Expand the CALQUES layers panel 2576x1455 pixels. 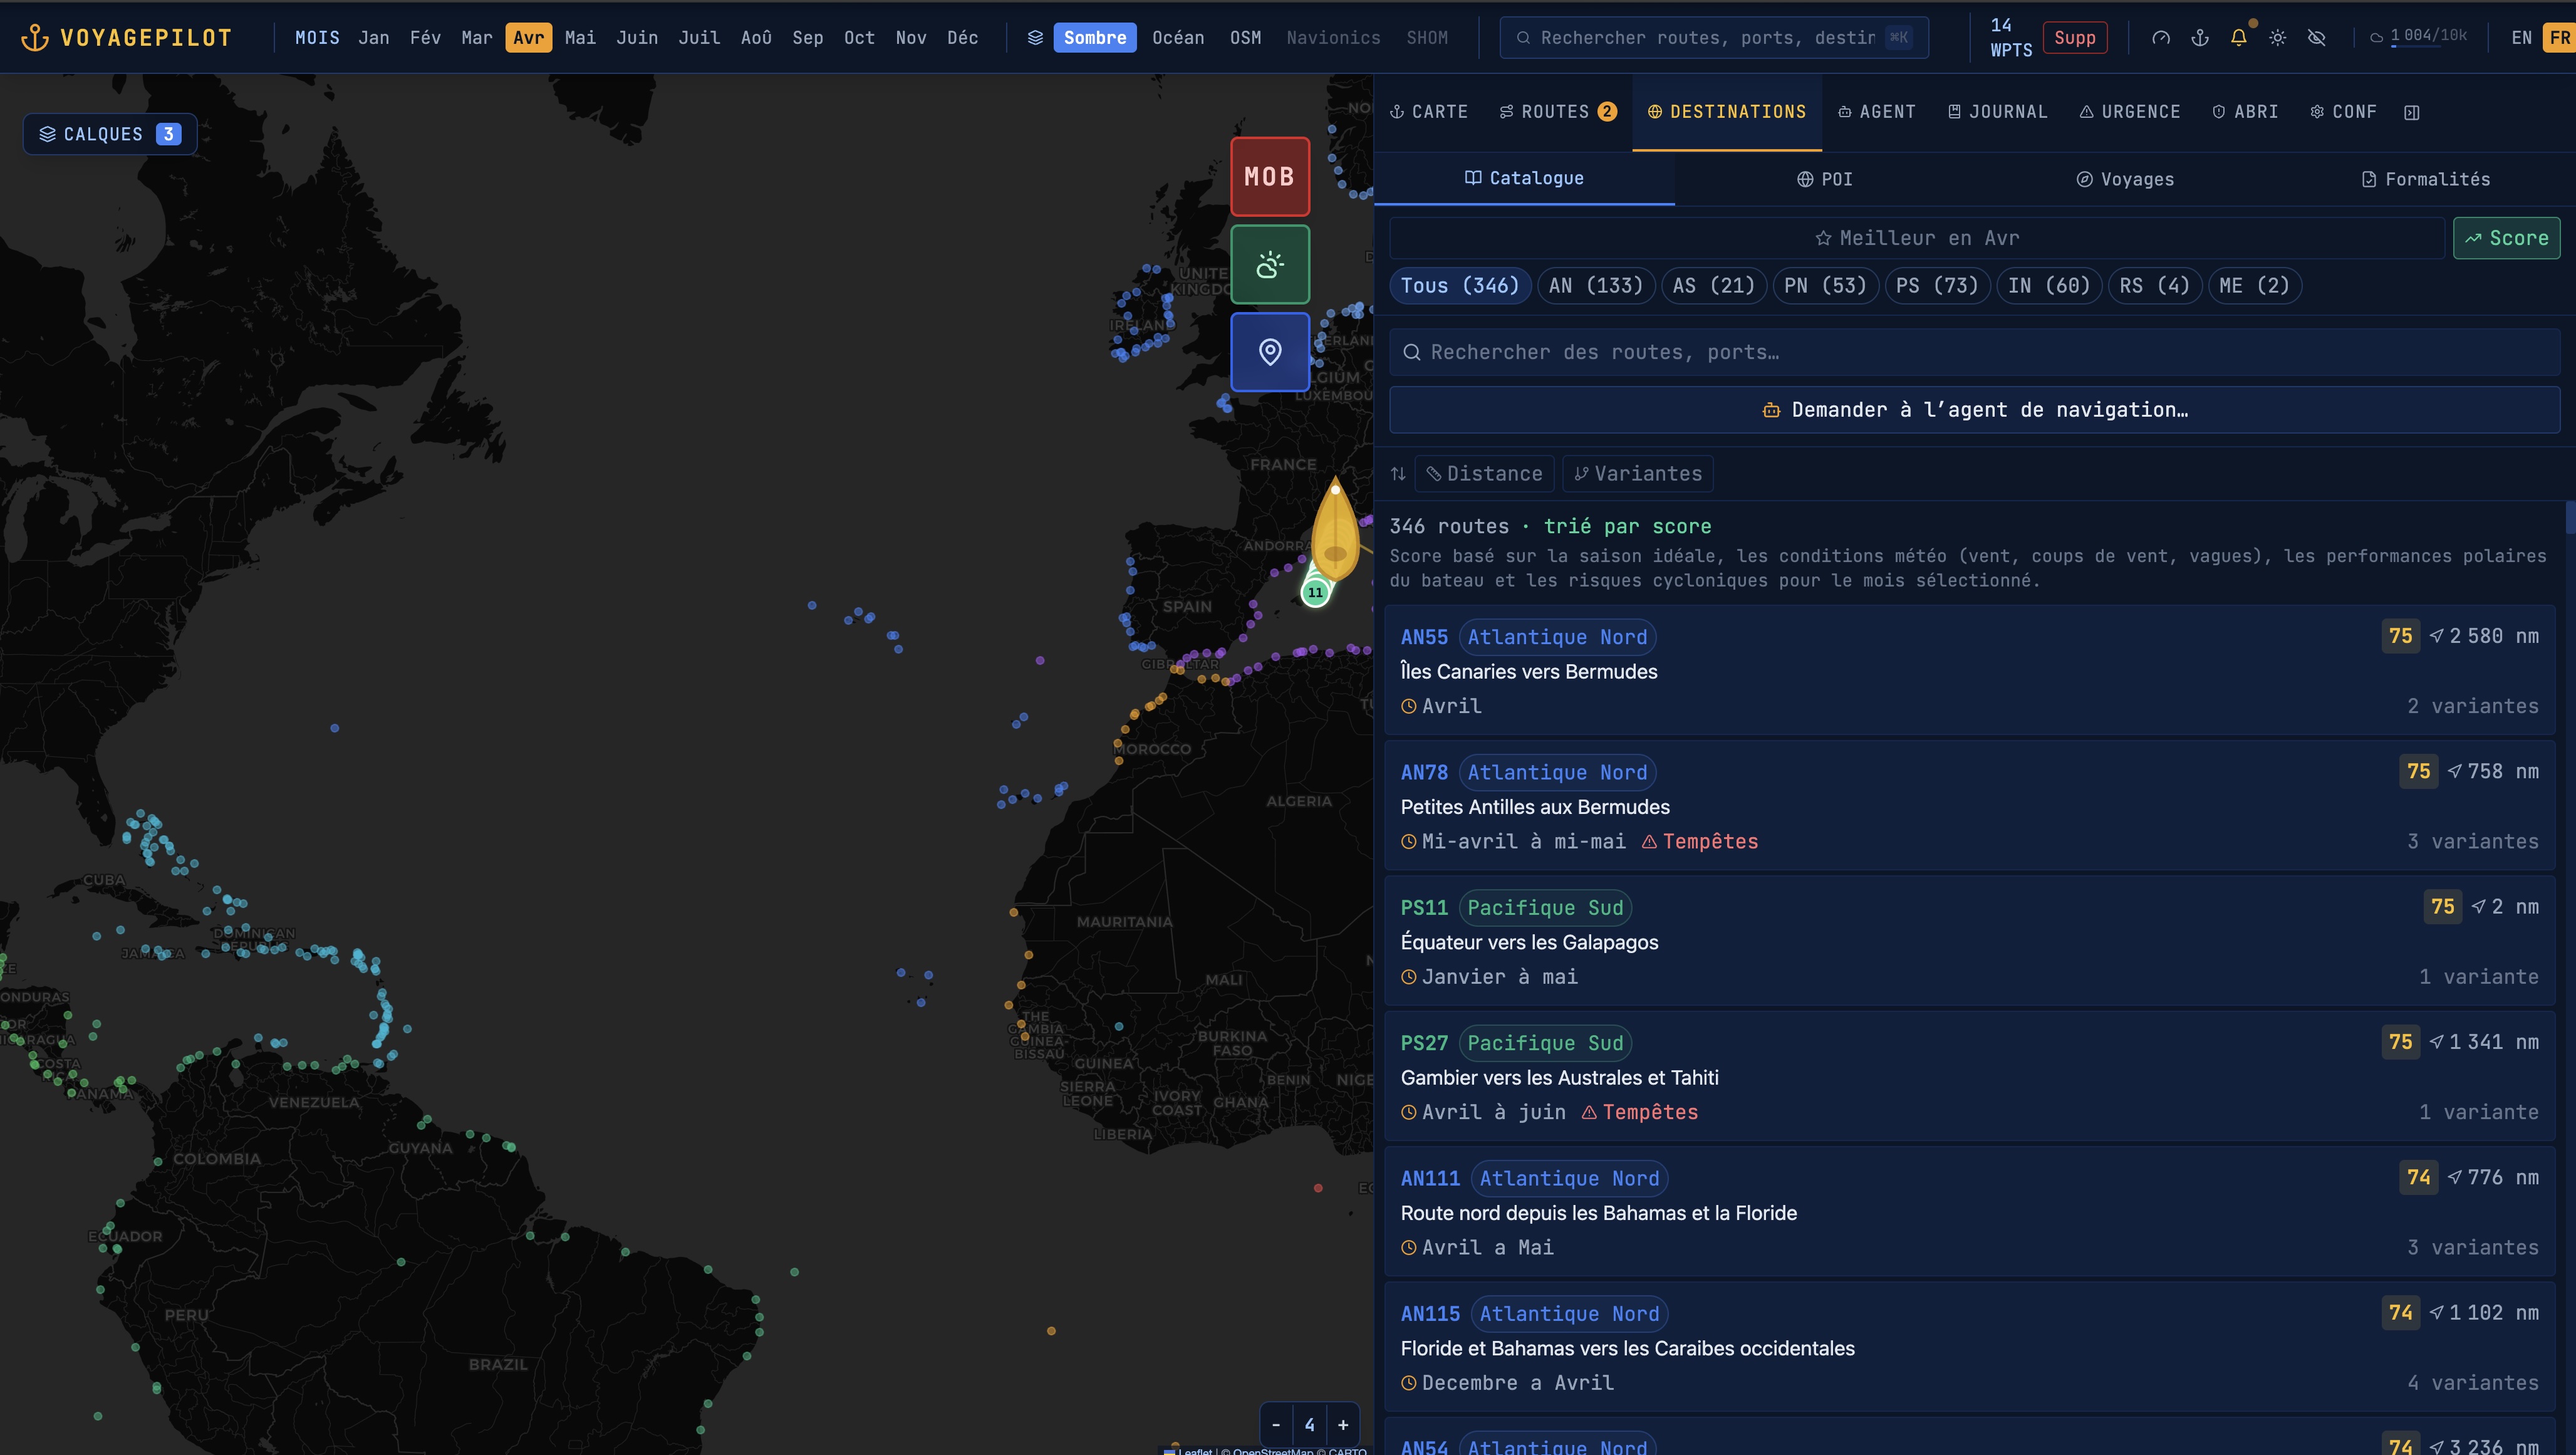click(110, 134)
